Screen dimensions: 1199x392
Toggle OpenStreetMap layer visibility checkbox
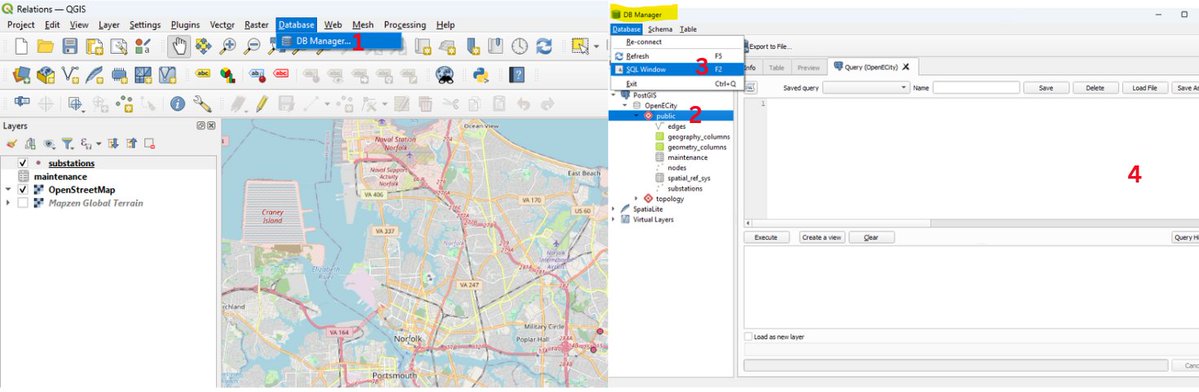23,190
